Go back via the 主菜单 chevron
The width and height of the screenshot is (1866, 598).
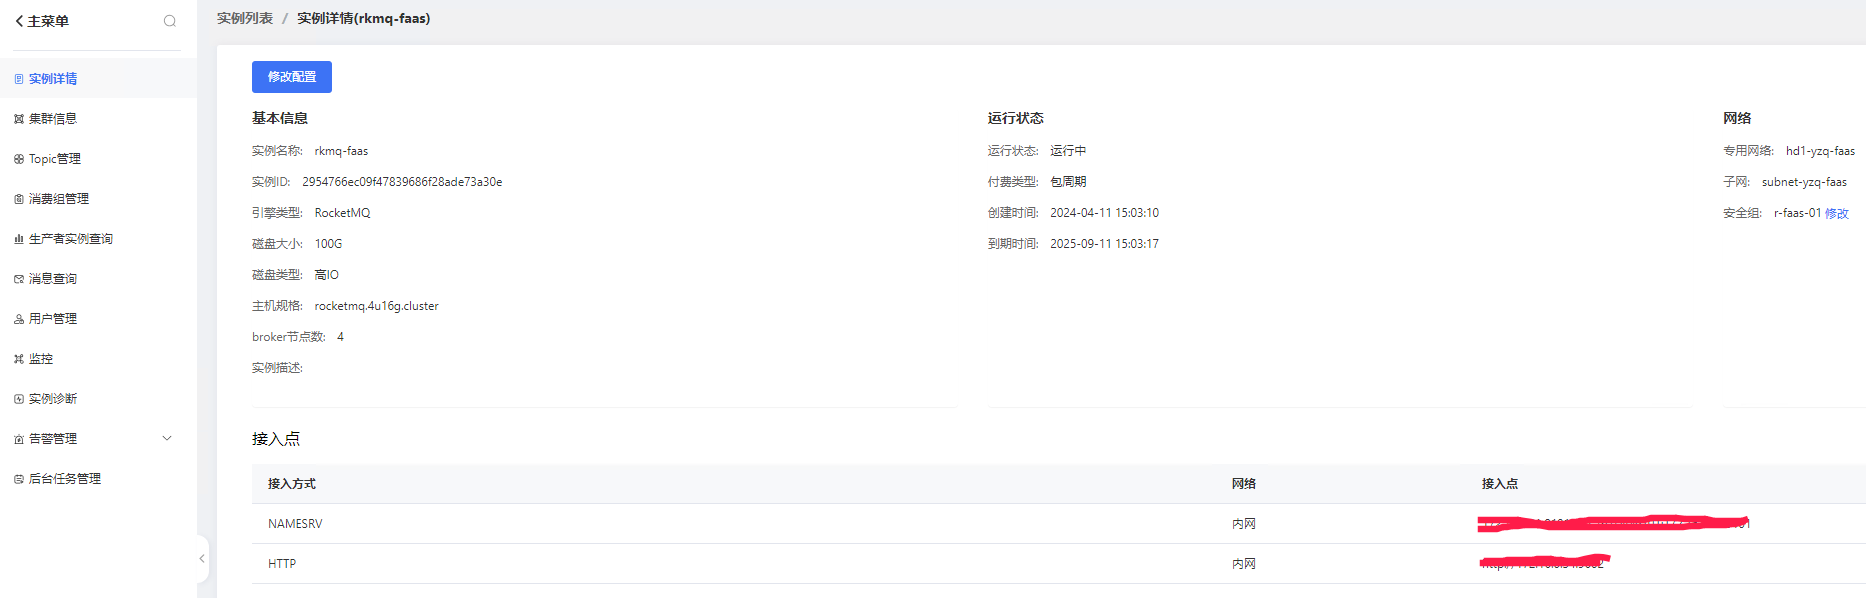click(19, 21)
